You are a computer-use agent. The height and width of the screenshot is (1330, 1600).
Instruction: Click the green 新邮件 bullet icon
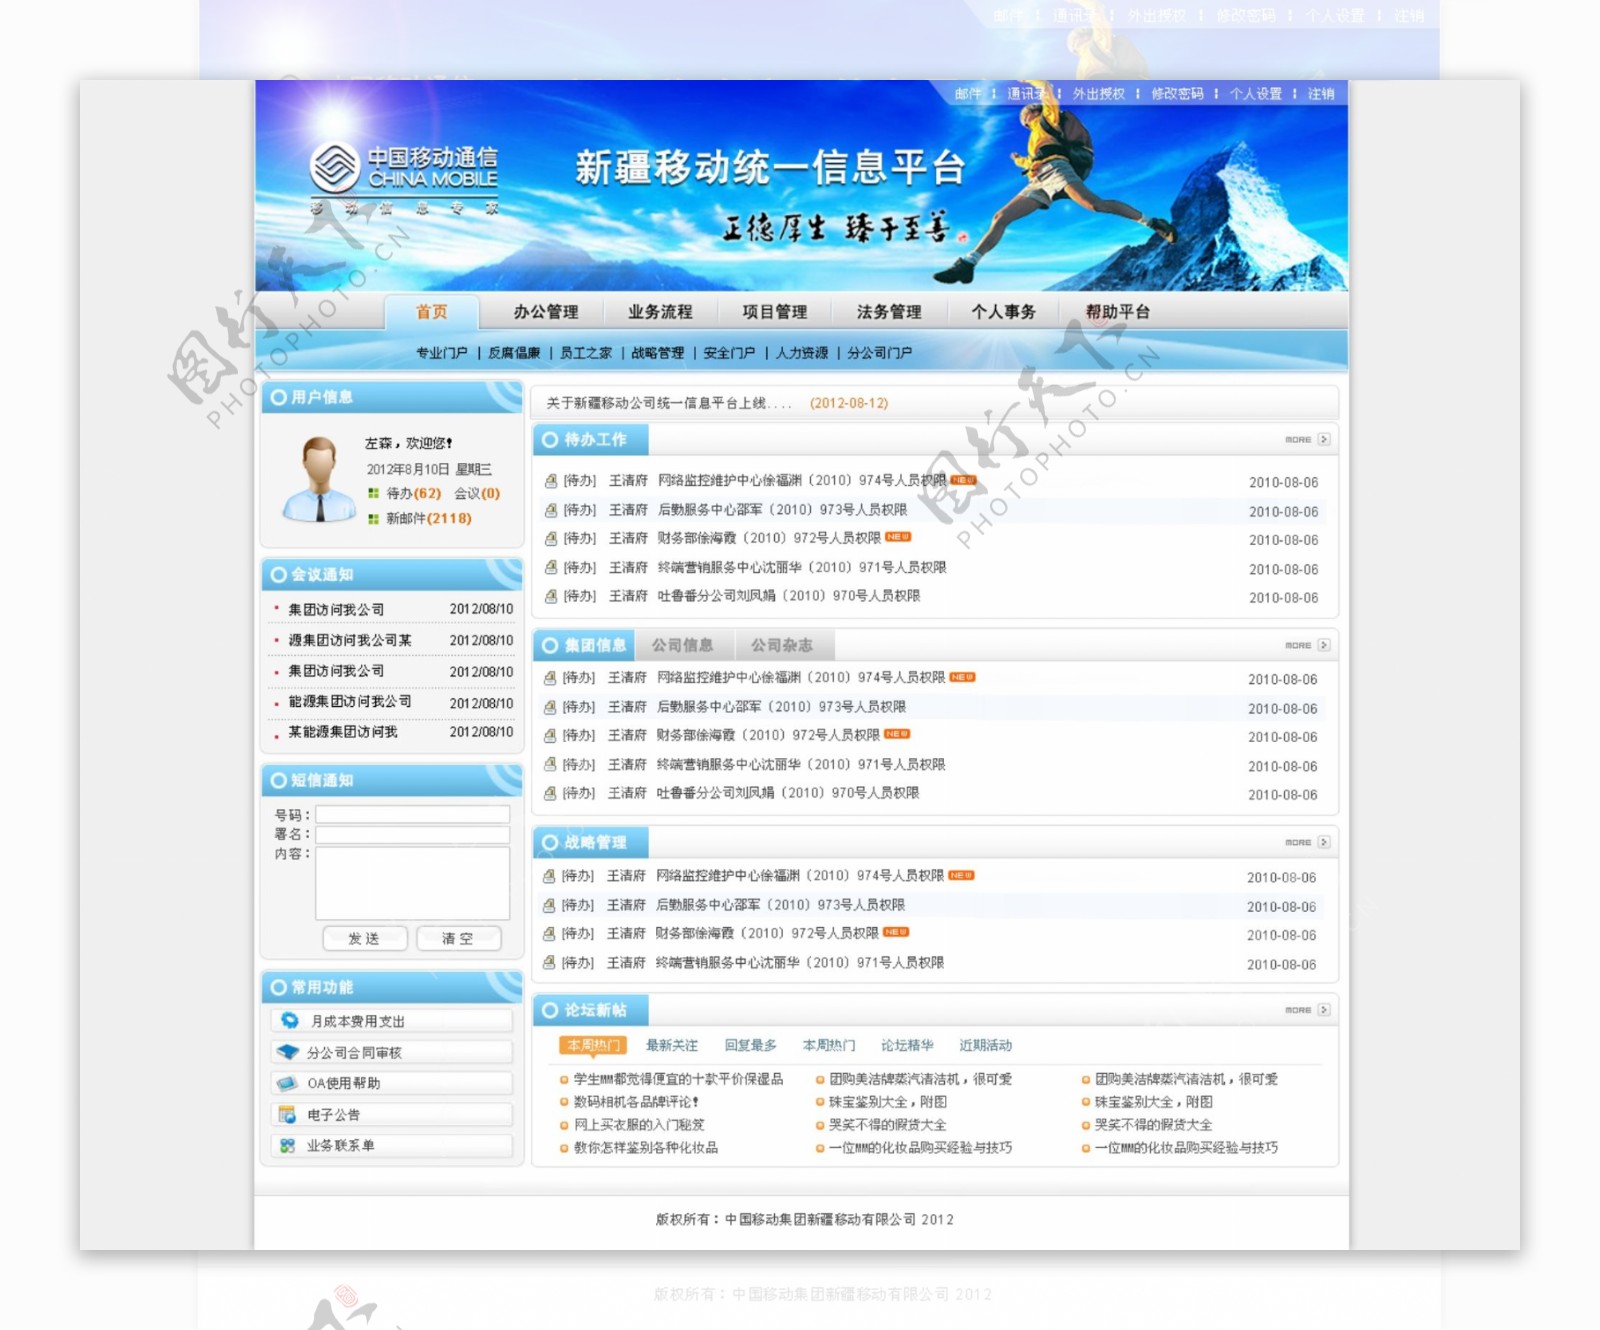tap(373, 518)
